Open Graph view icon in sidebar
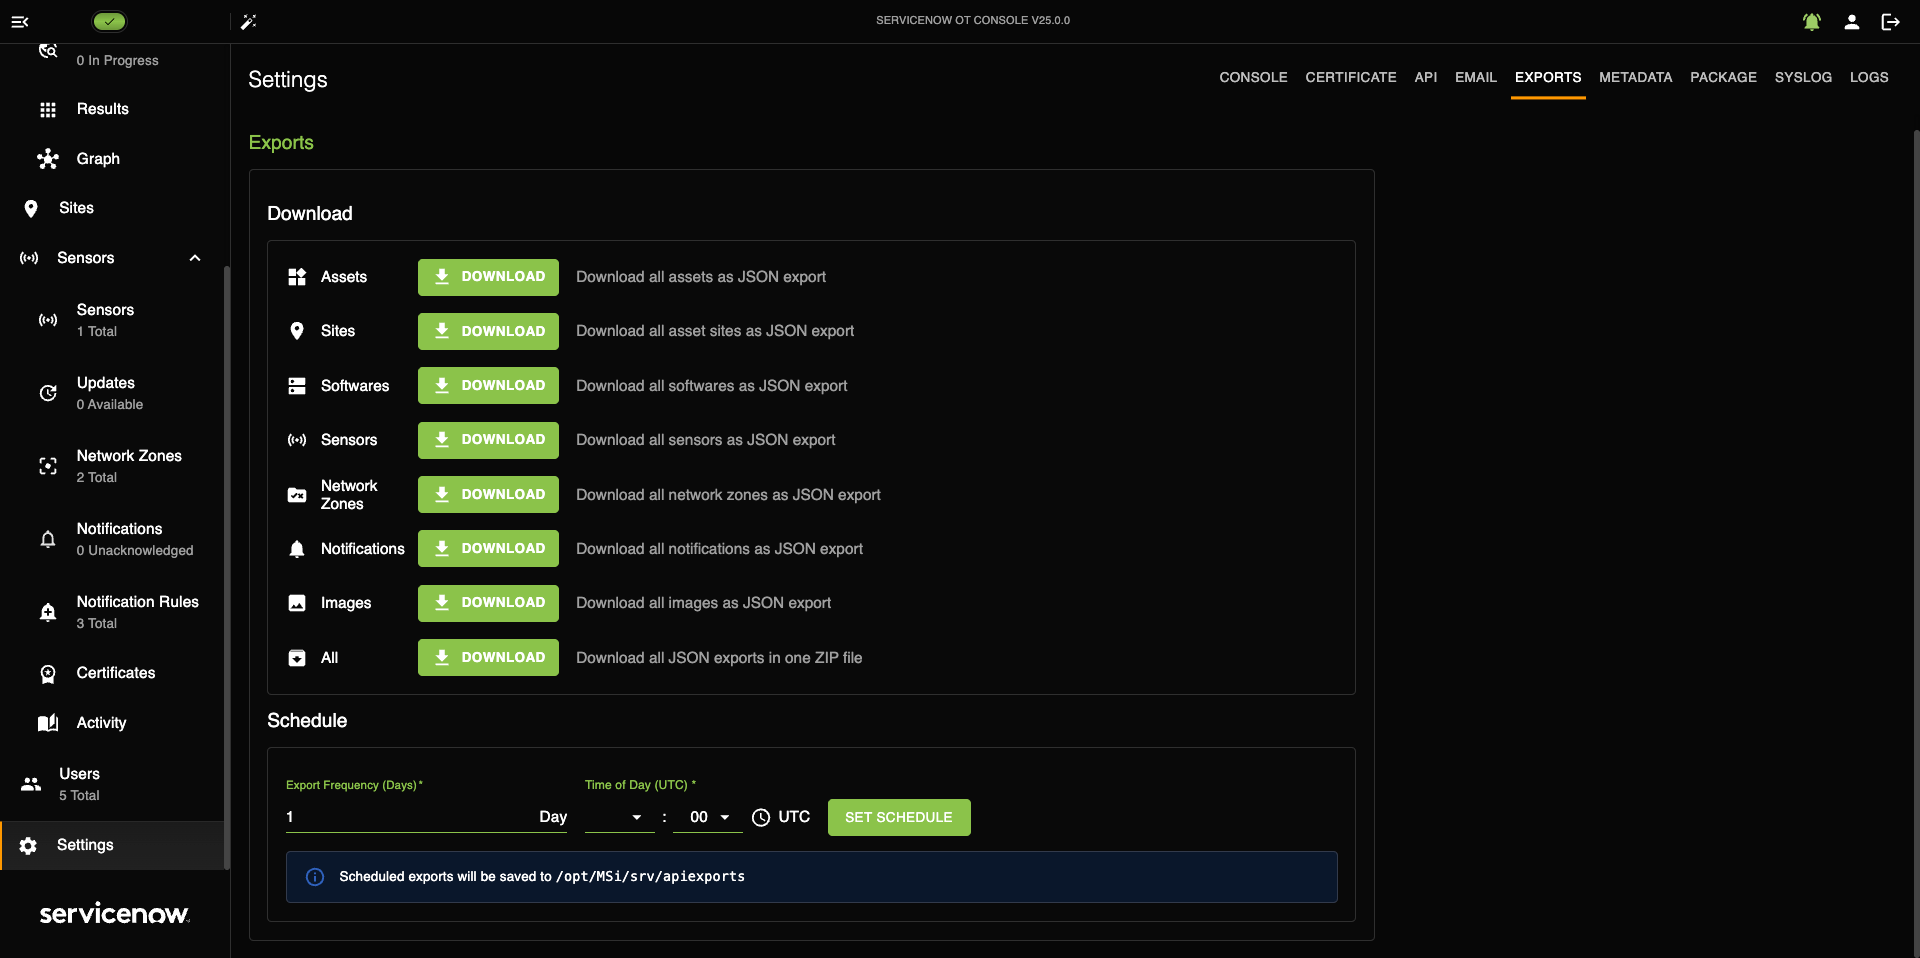 click(x=48, y=159)
